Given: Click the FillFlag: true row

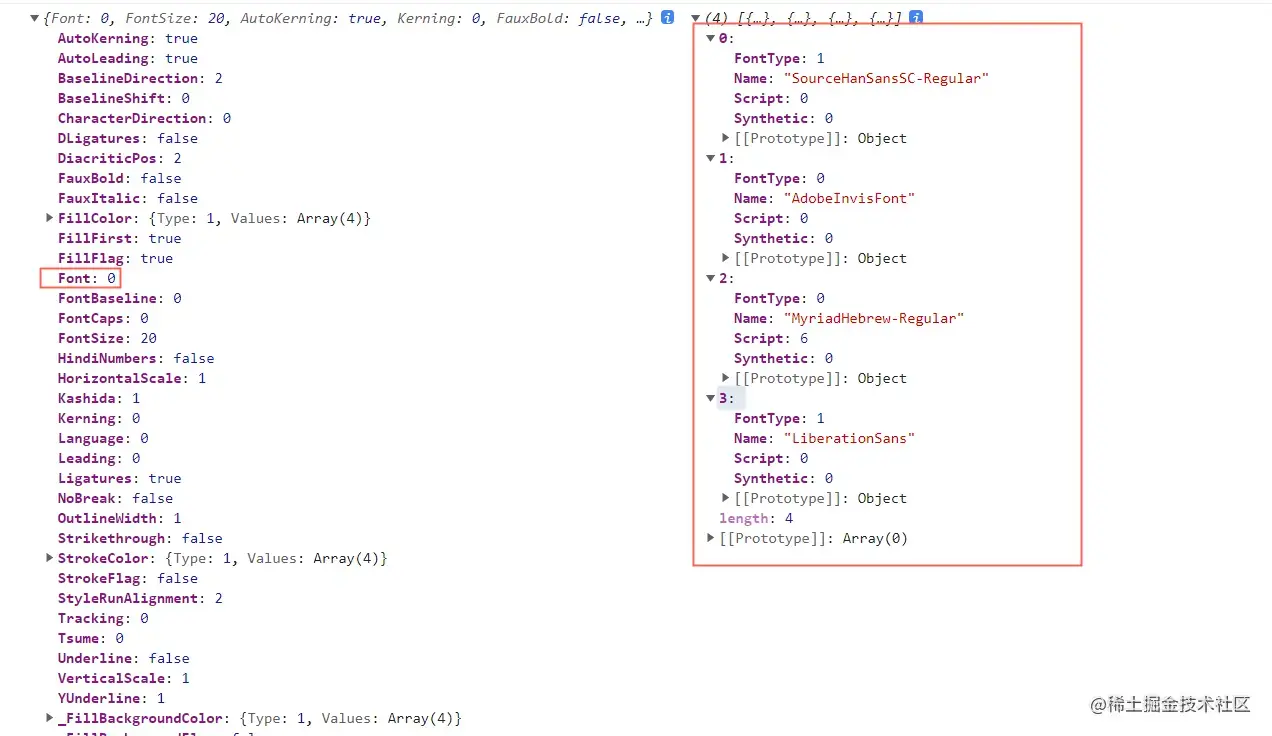Looking at the screenshot, I should pos(115,258).
